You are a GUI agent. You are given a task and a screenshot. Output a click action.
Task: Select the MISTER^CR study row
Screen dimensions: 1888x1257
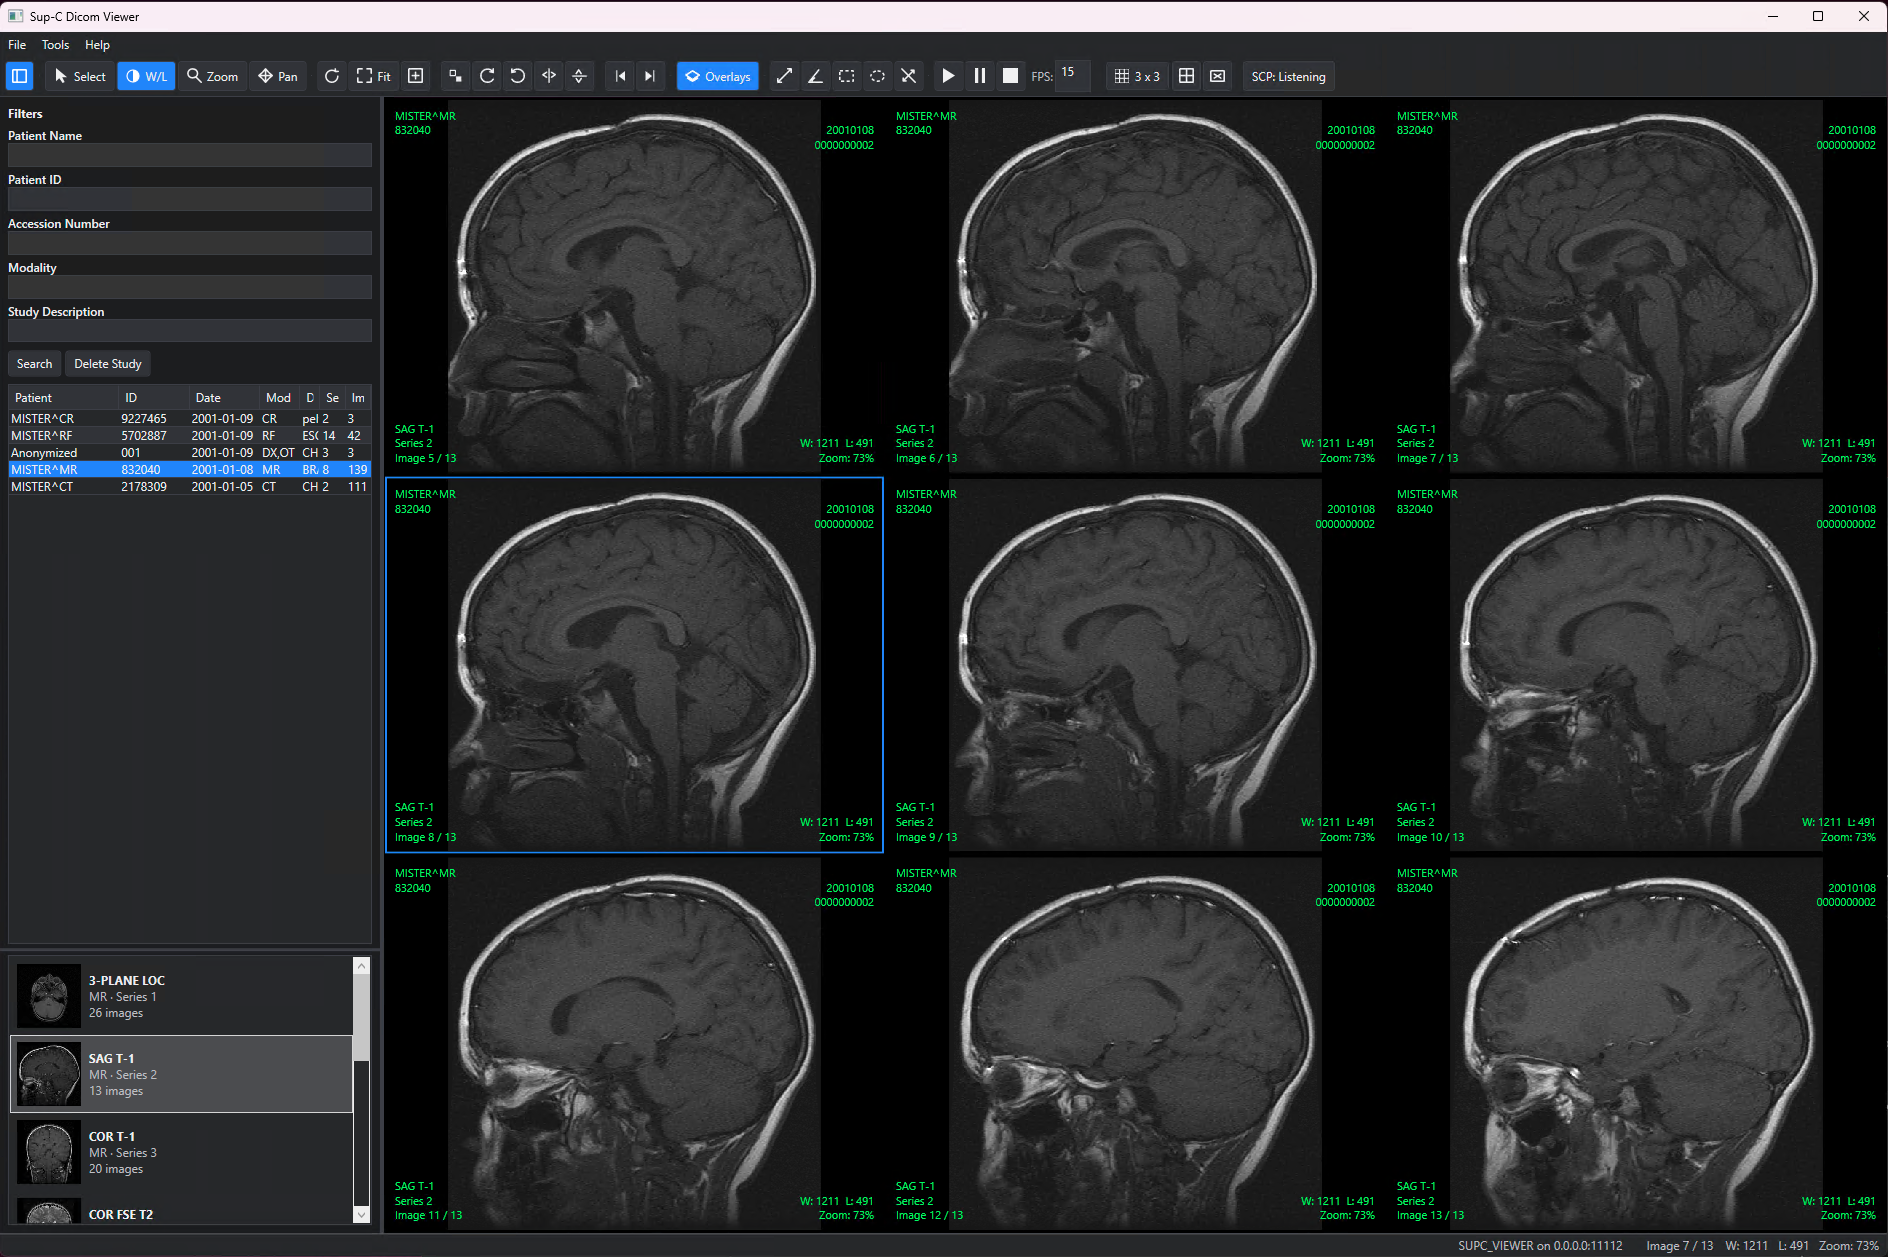tap(190, 419)
